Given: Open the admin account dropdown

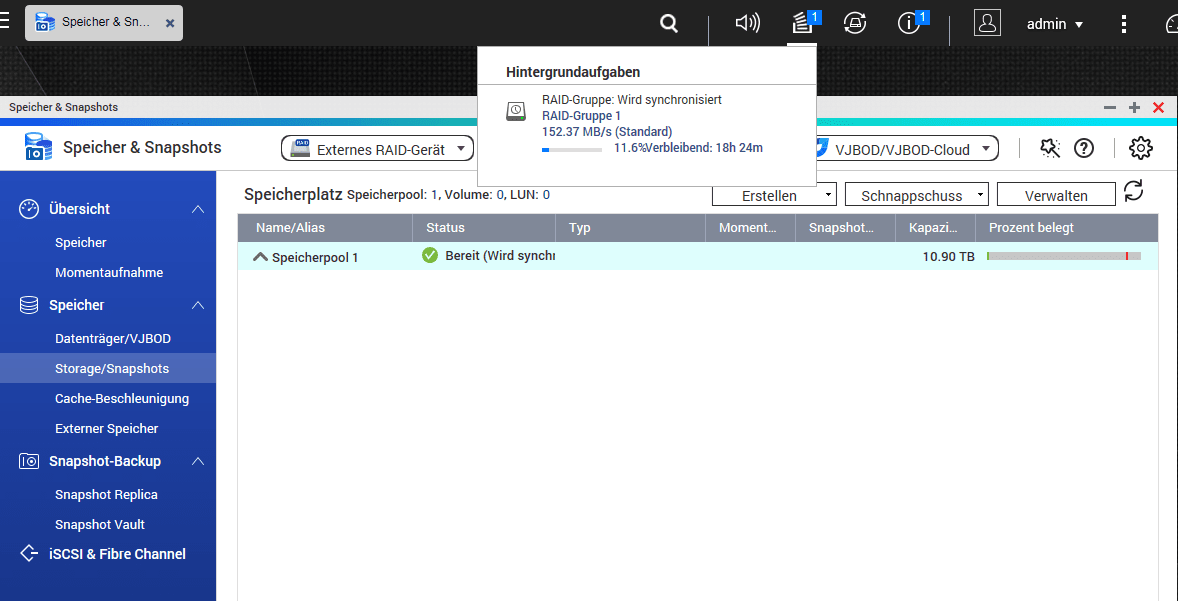Looking at the screenshot, I should 1055,24.
